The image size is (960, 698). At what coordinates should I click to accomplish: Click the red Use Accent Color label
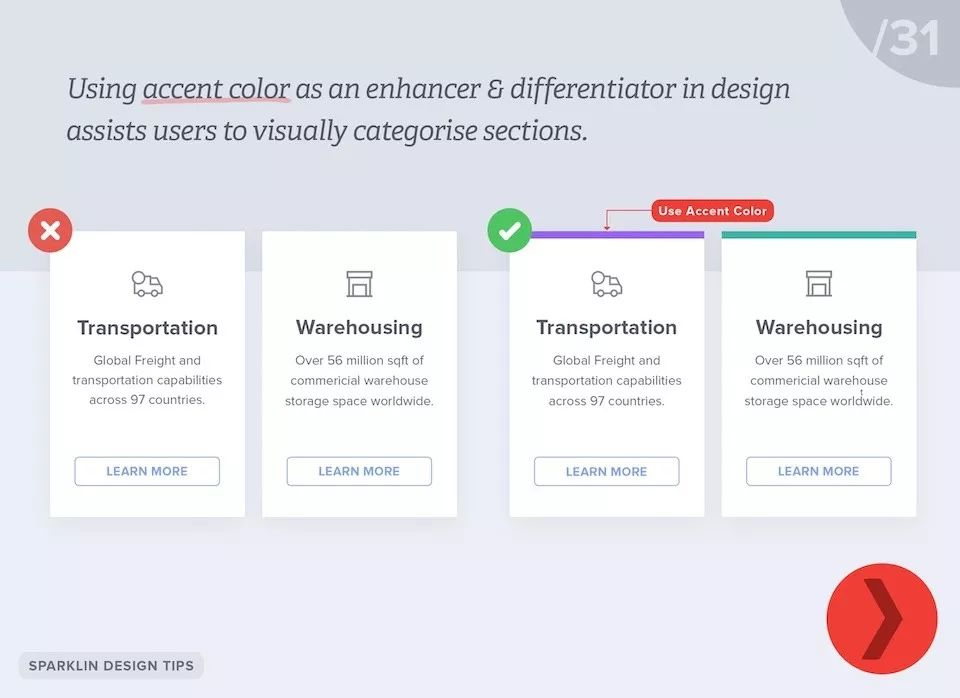point(713,211)
